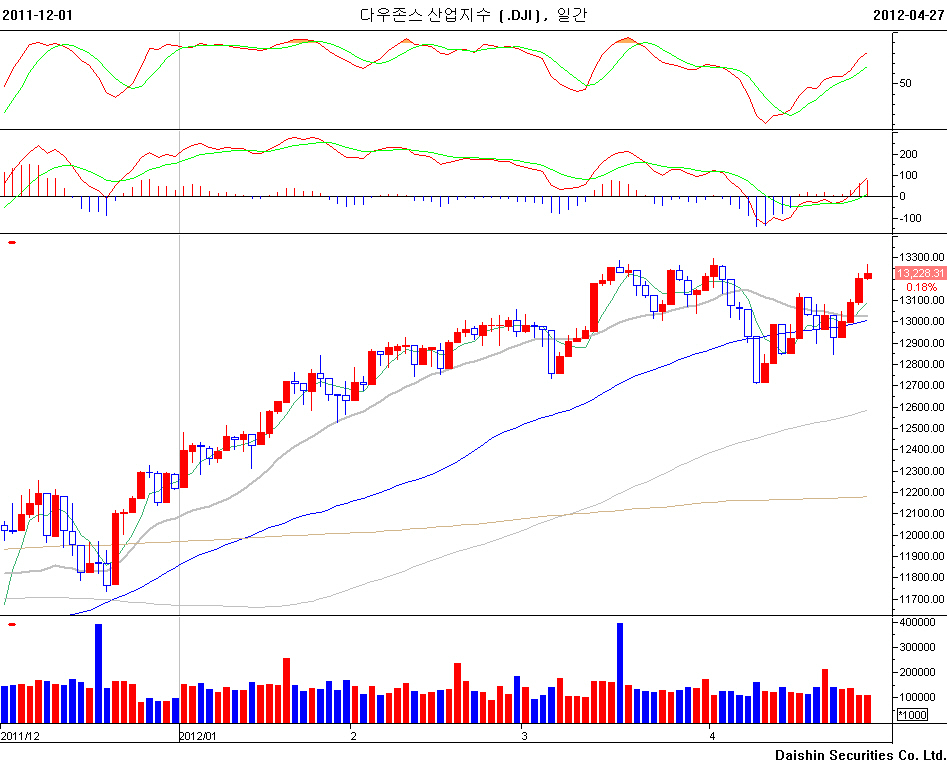Select the 2012-04-27 end date
Screen dimensions: 947x767
pyautogui.click(x=908, y=15)
